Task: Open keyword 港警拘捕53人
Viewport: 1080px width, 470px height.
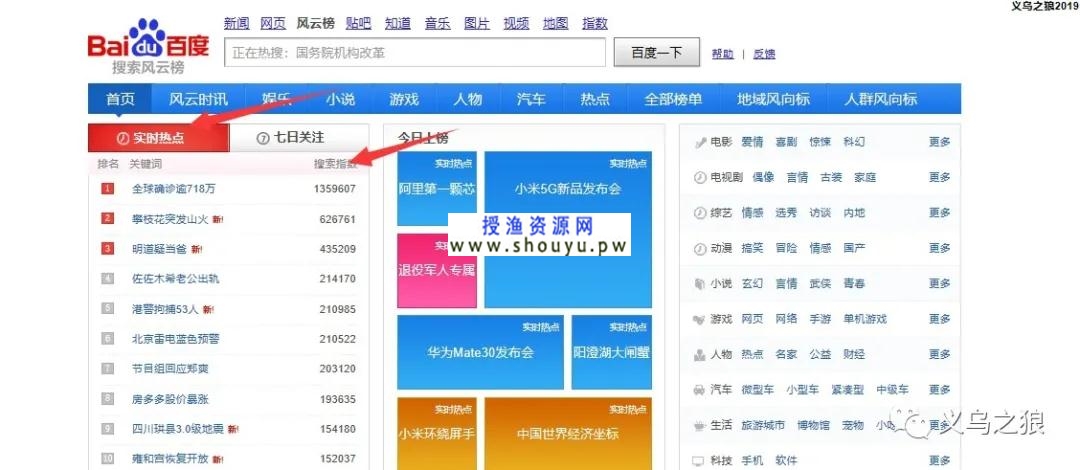Action: pyautogui.click(x=165, y=309)
